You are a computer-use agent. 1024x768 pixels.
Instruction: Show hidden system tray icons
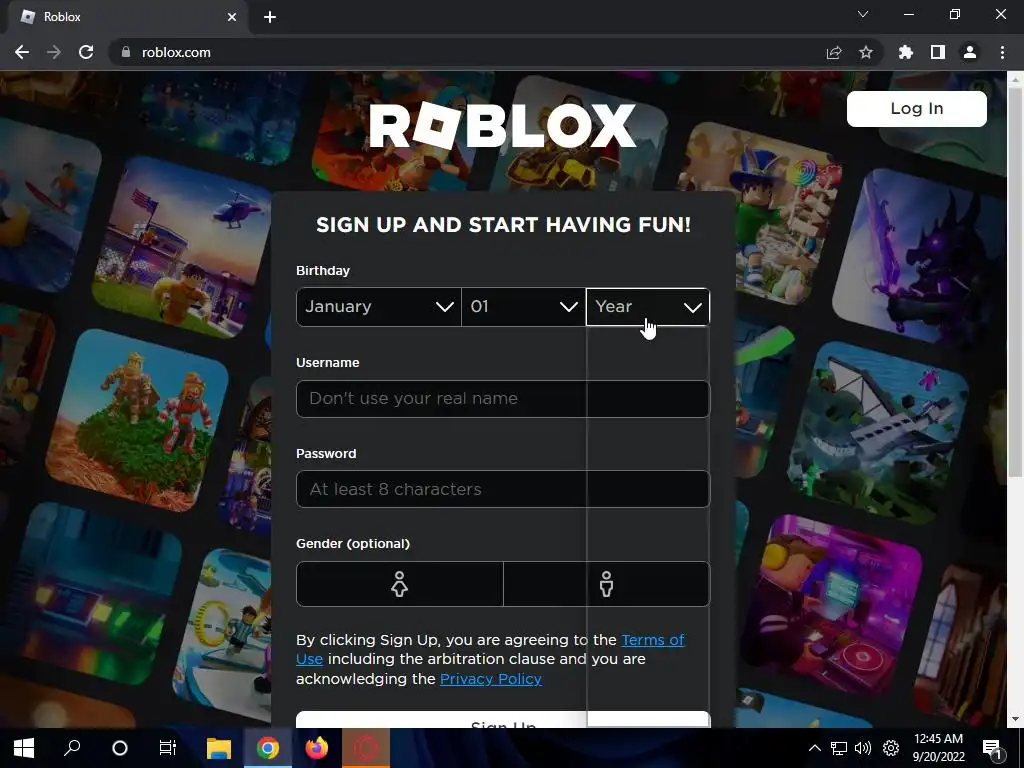(815, 748)
